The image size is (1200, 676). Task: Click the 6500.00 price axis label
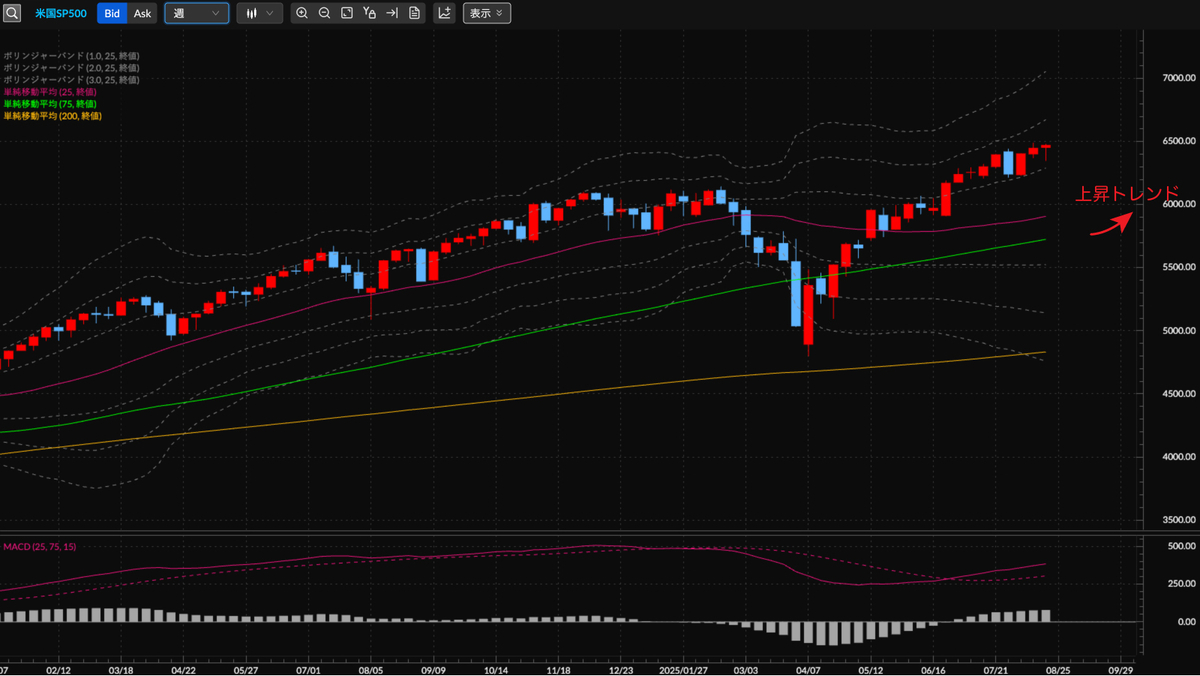(x=1179, y=141)
